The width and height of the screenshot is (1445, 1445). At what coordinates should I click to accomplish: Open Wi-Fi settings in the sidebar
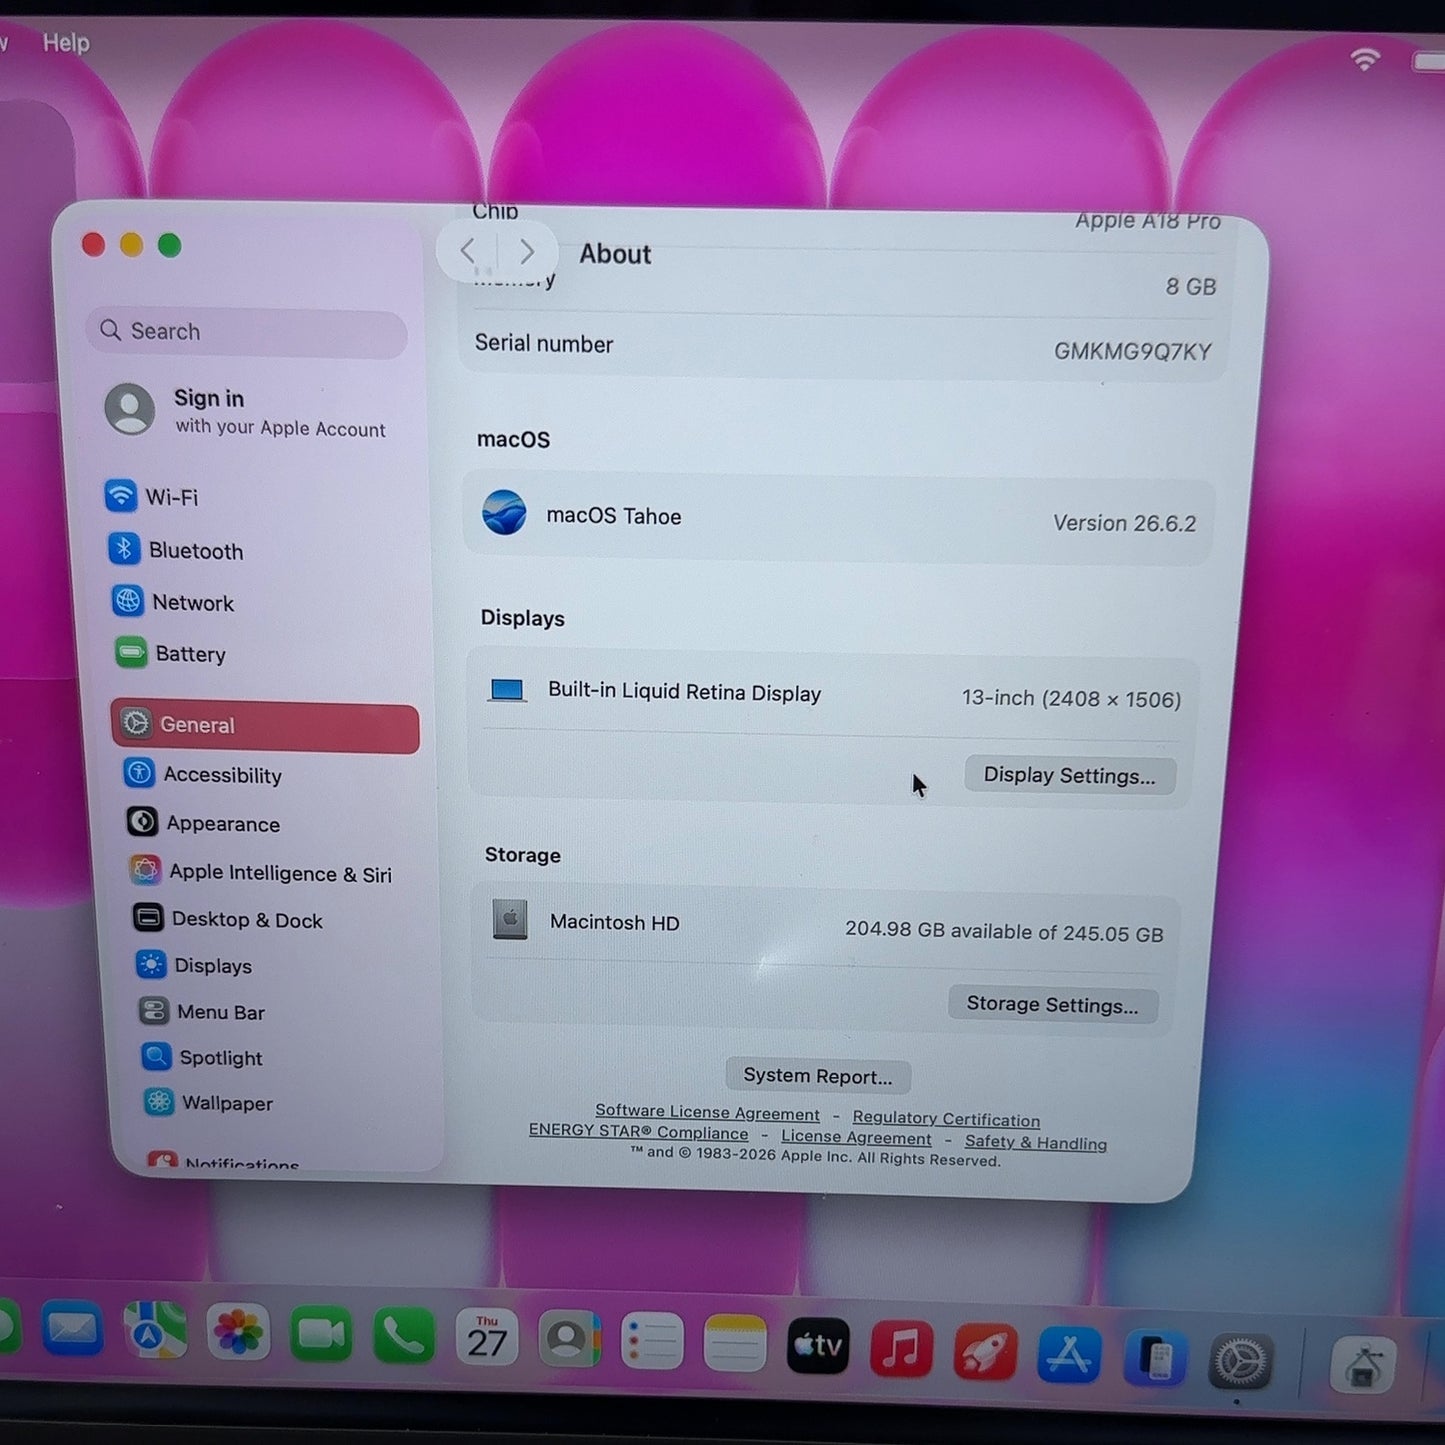pyautogui.click(x=152, y=496)
